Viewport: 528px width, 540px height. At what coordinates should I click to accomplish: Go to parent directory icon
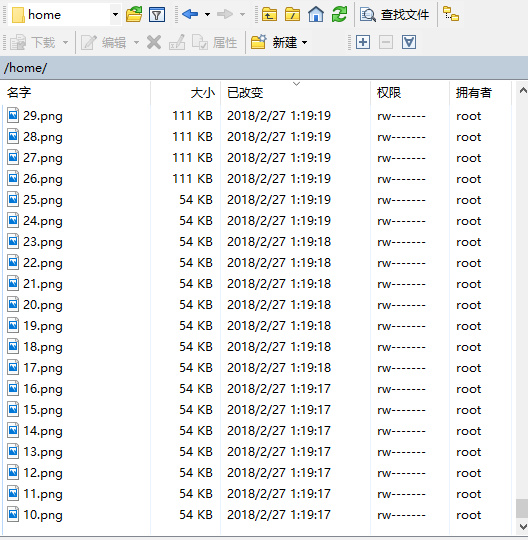[269, 14]
